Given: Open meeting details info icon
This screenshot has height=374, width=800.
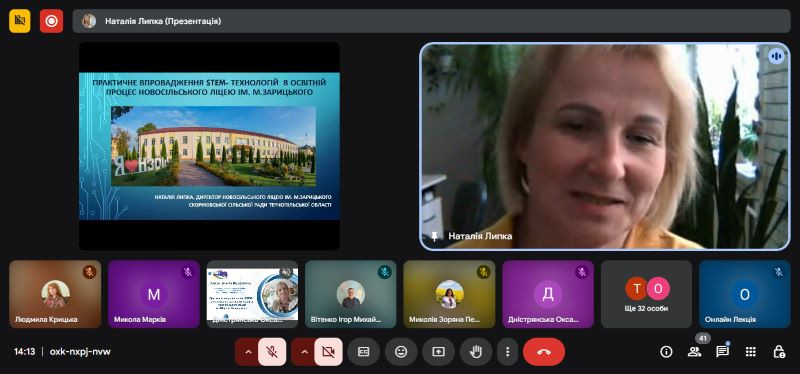Looking at the screenshot, I should tap(666, 352).
